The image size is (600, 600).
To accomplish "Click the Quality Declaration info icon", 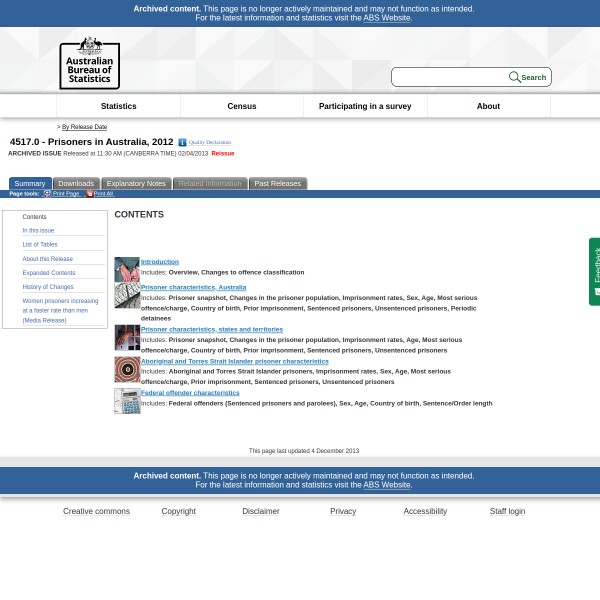I will pyautogui.click(x=182, y=143).
